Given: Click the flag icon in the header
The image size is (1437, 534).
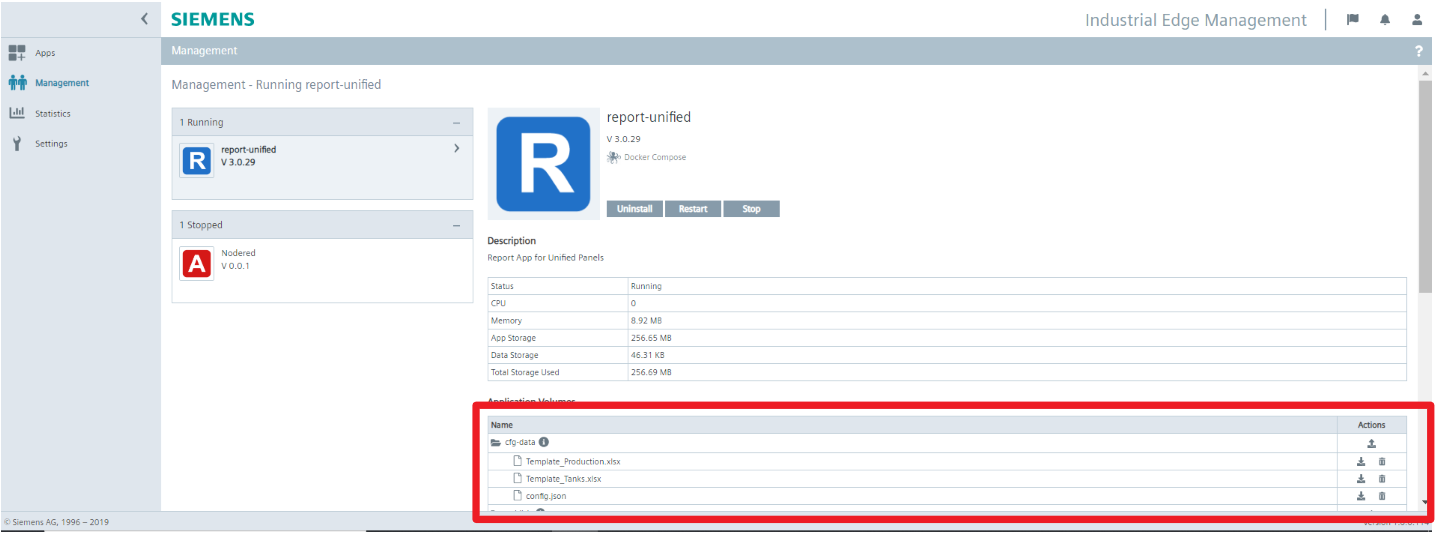Looking at the screenshot, I should pos(1353,19).
